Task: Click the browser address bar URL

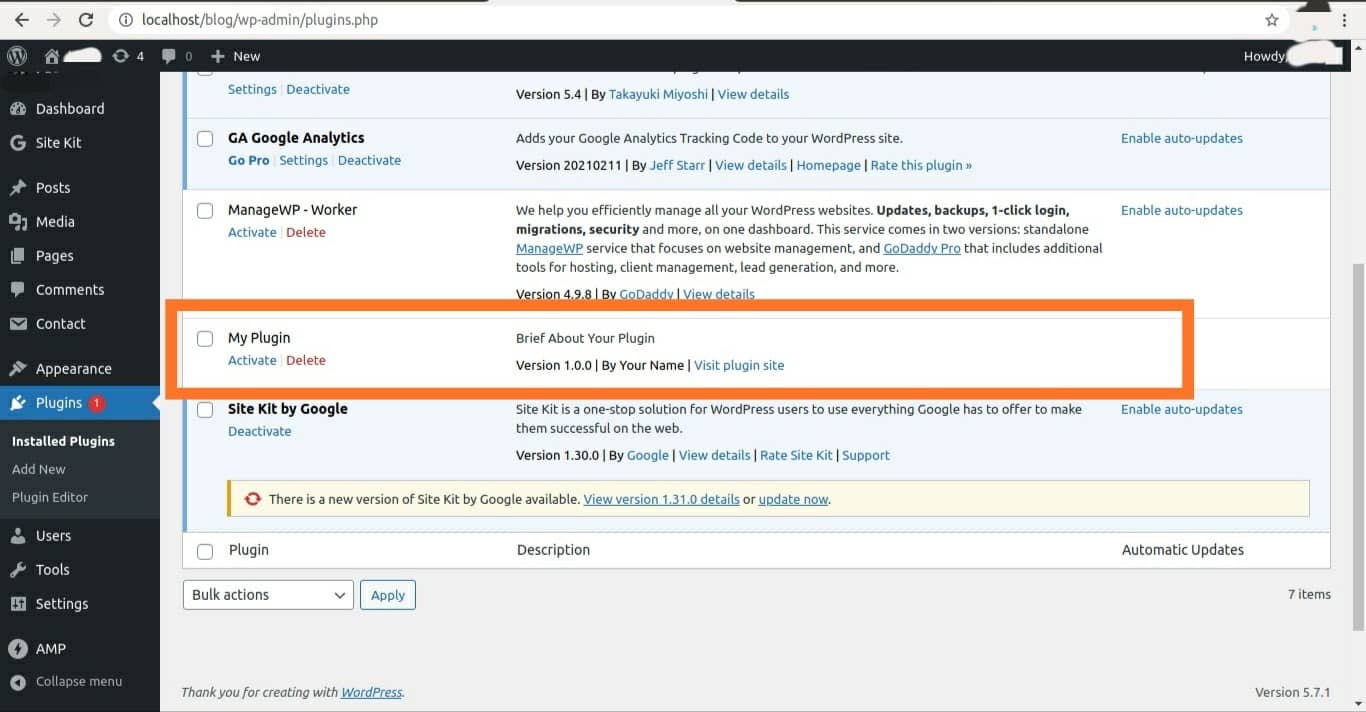Action: (x=260, y=20)
